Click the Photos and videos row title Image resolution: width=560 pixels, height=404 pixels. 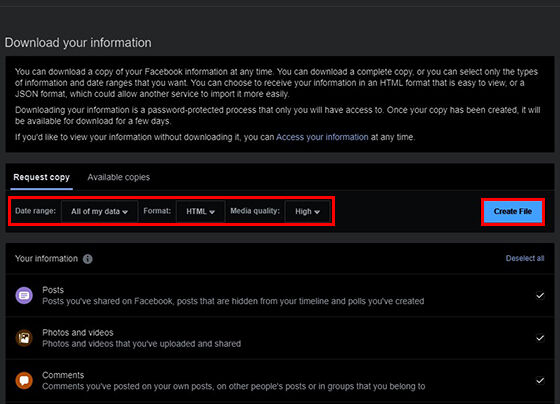[x=78, y=333]
